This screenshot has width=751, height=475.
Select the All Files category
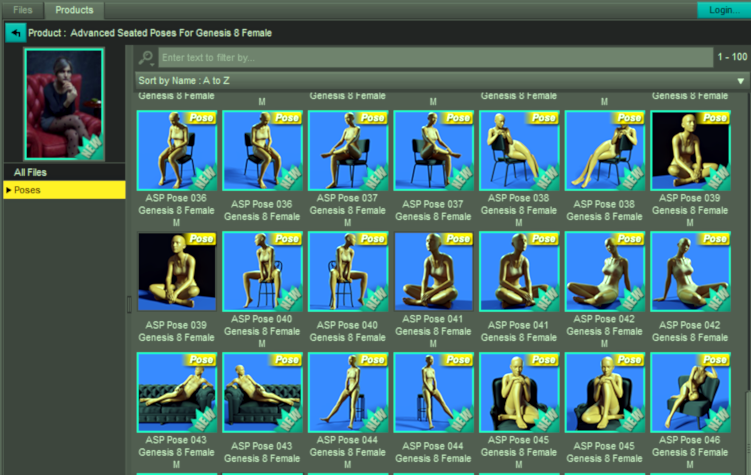point(64,172)
